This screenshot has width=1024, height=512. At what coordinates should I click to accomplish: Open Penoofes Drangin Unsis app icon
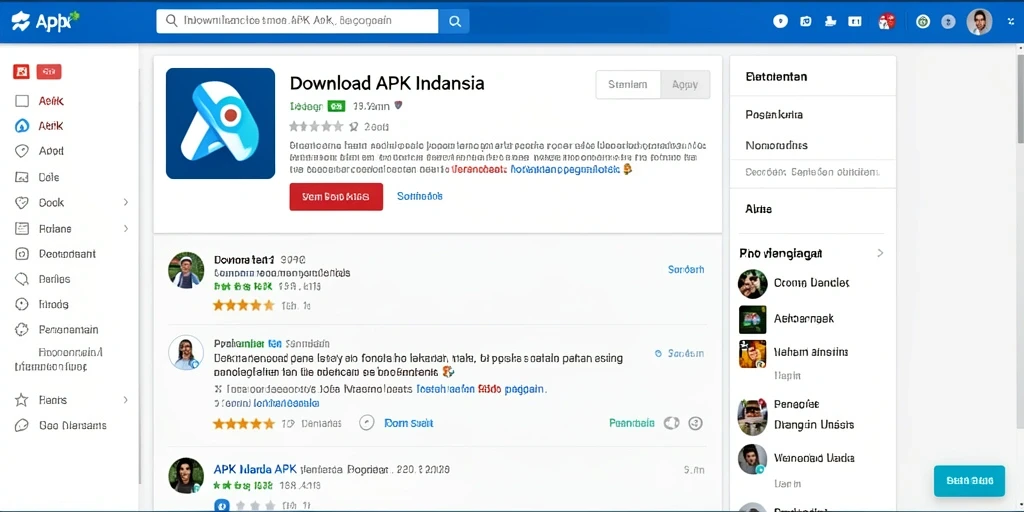(752, 417)
